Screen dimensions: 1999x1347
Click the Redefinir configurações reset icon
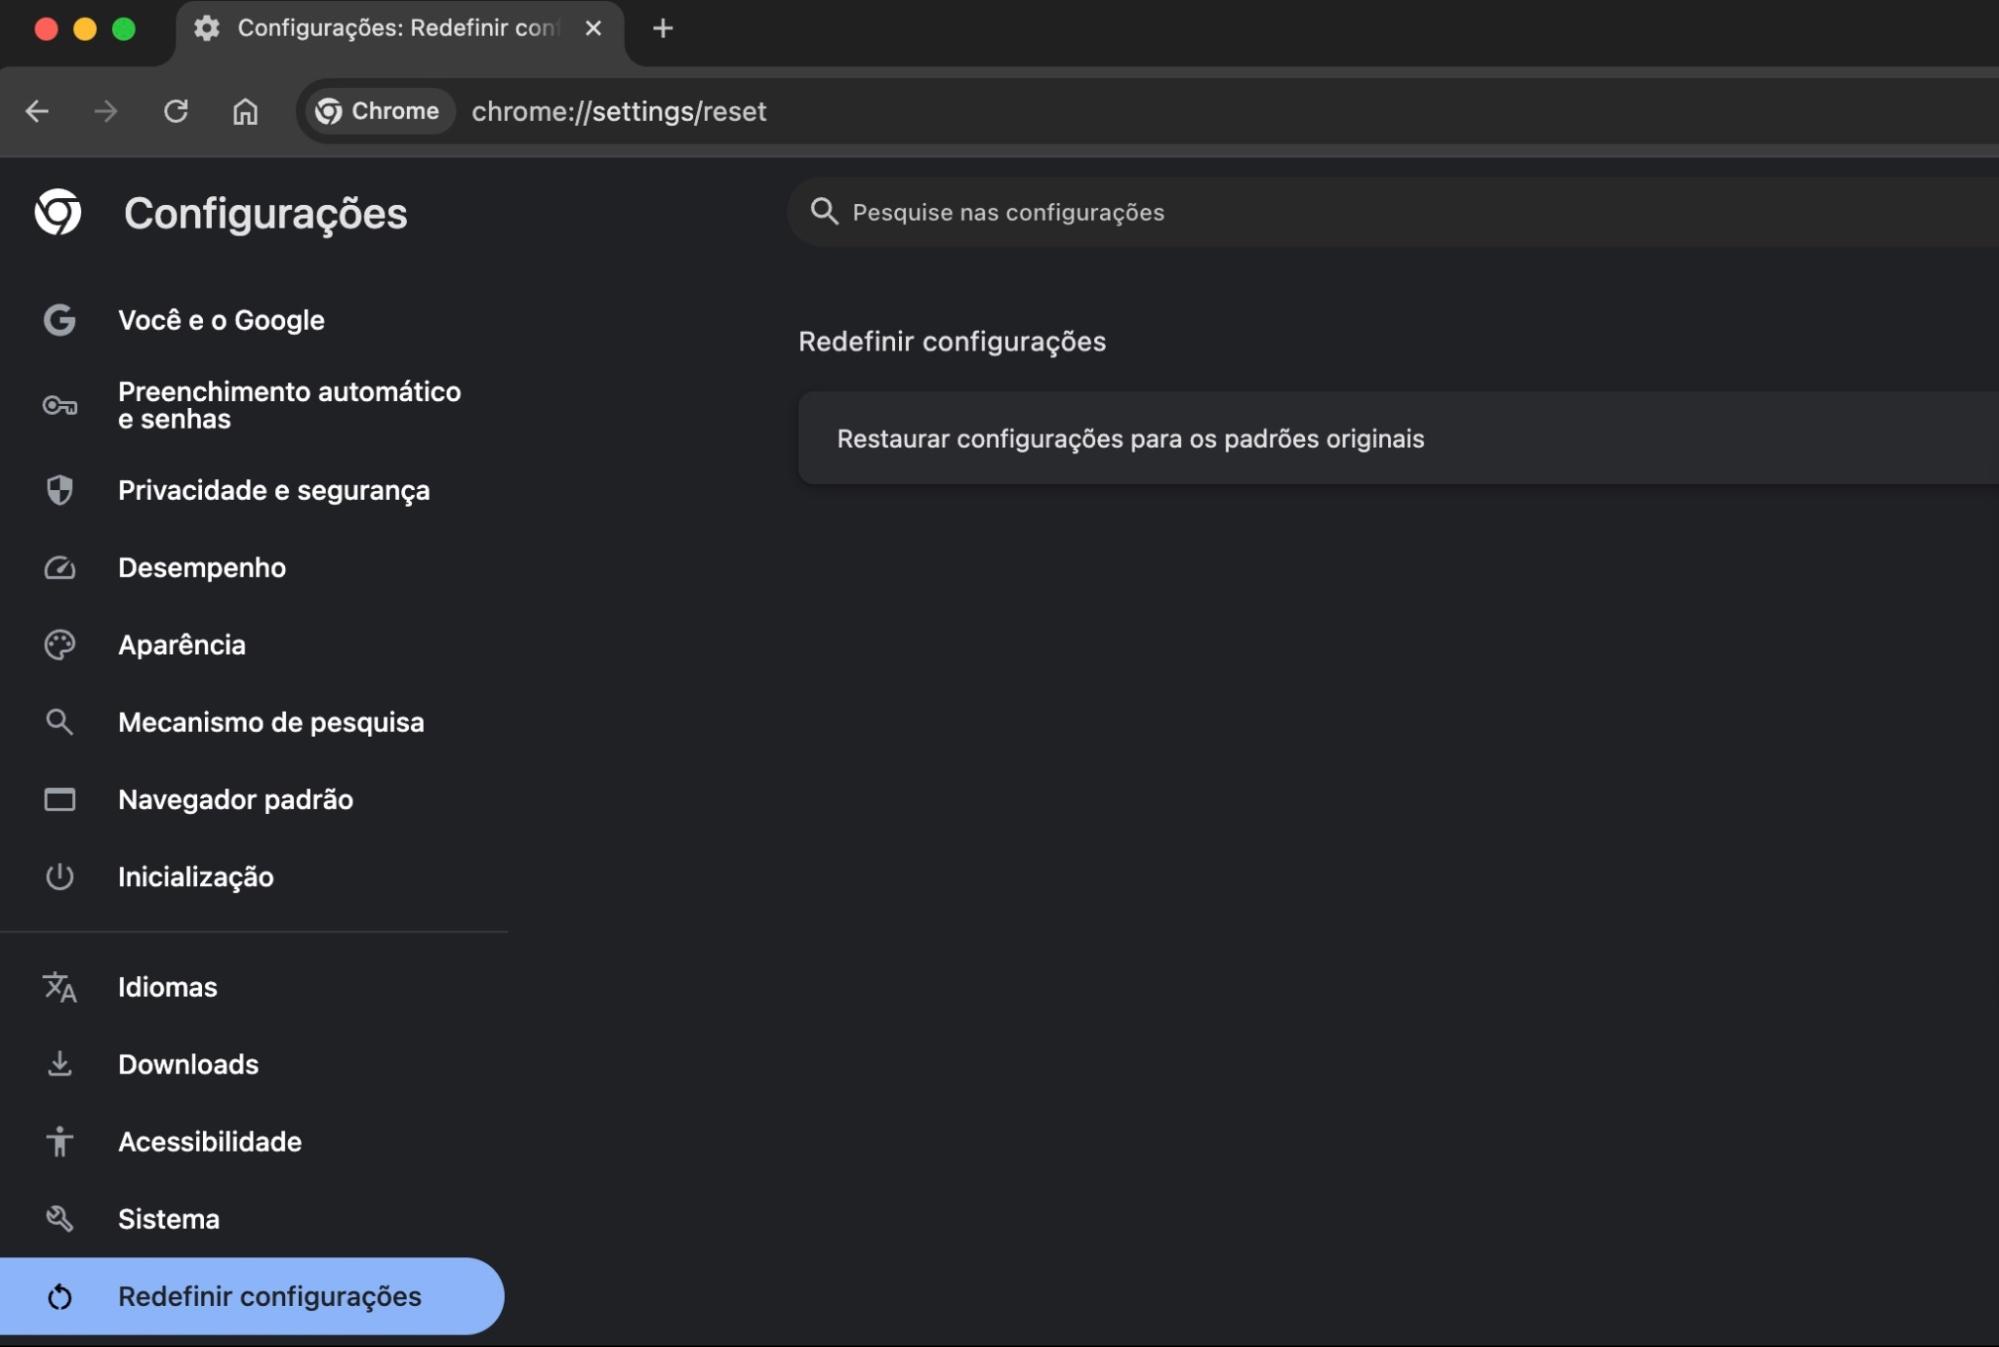[x=60, y=1296]
